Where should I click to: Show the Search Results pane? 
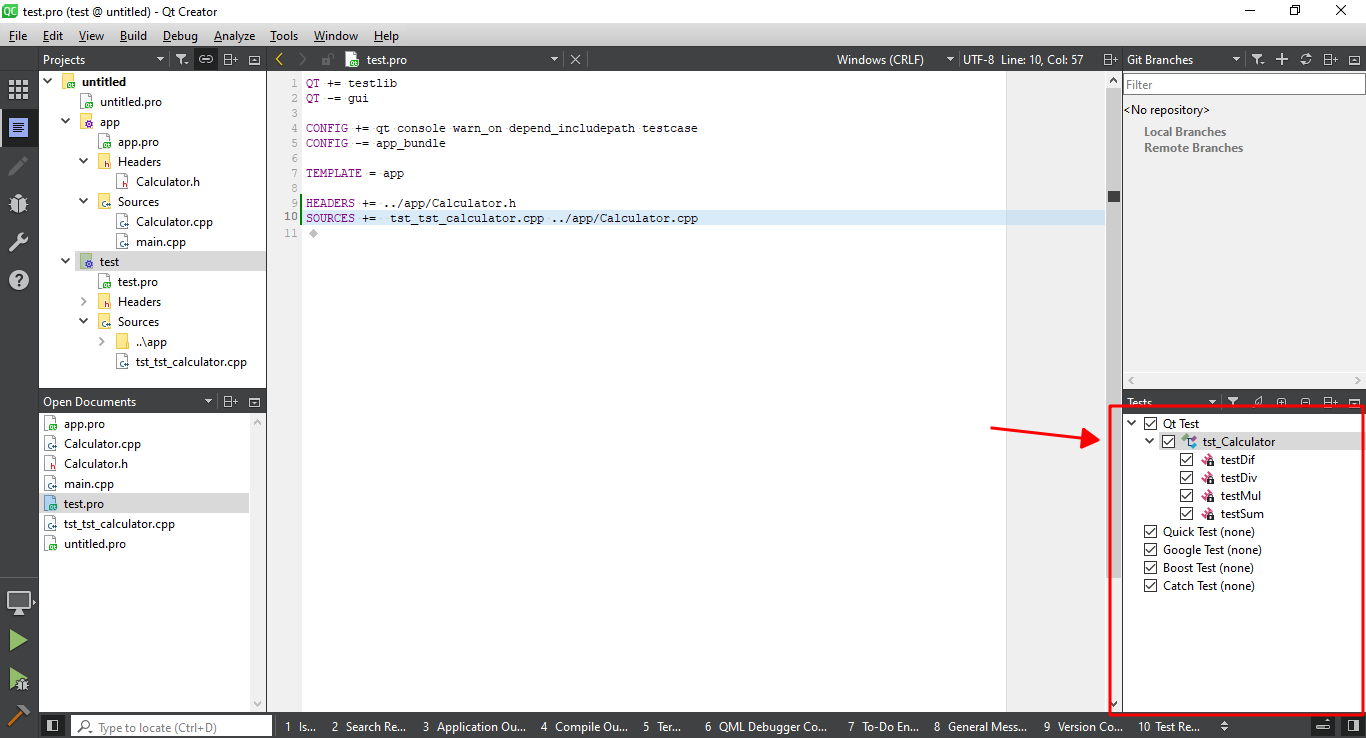pos(369,727)
